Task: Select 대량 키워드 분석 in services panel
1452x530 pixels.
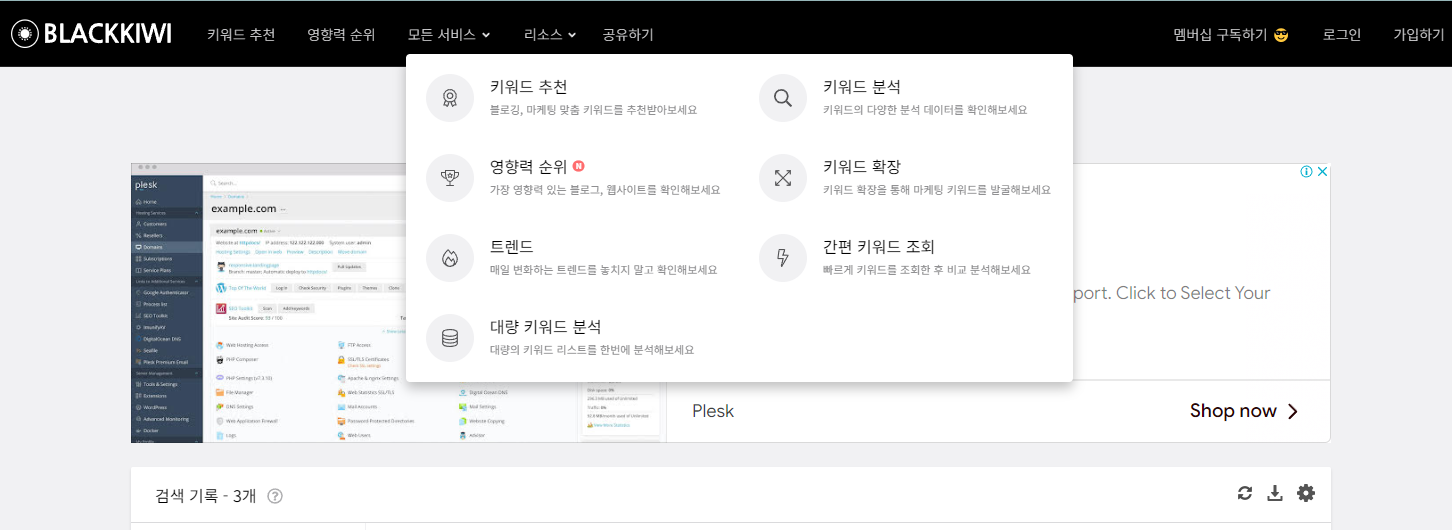Action: tap(545, 327)
